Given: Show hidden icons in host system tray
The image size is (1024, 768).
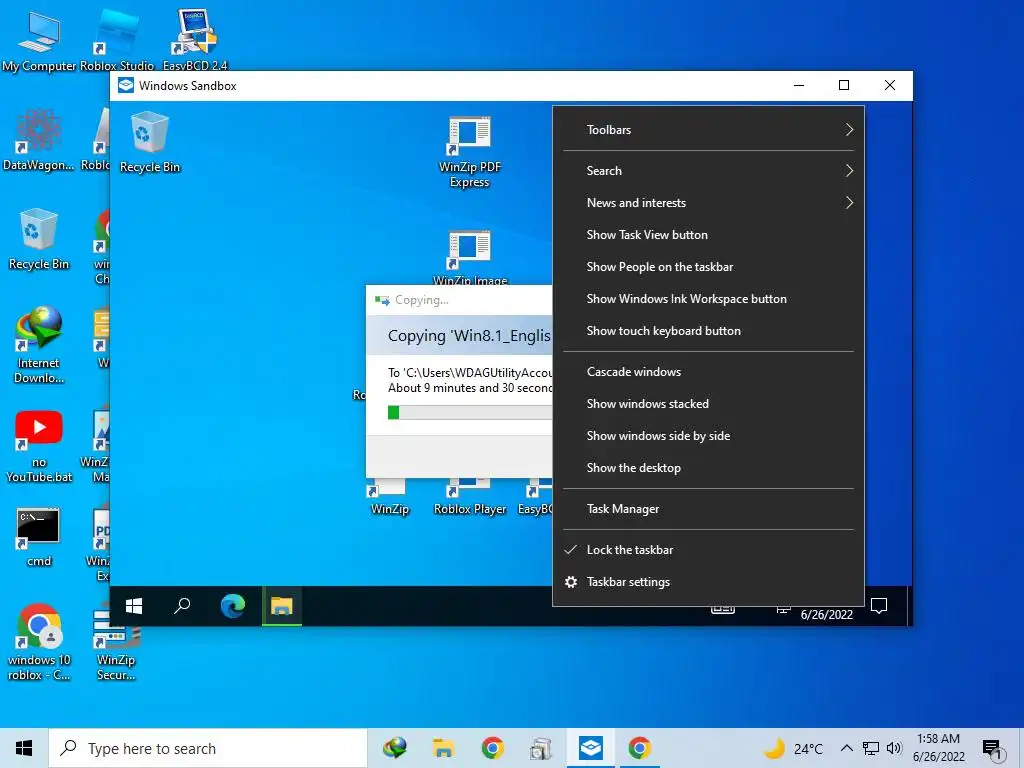Looking at the screenshot, I should (x=846, y=748).
